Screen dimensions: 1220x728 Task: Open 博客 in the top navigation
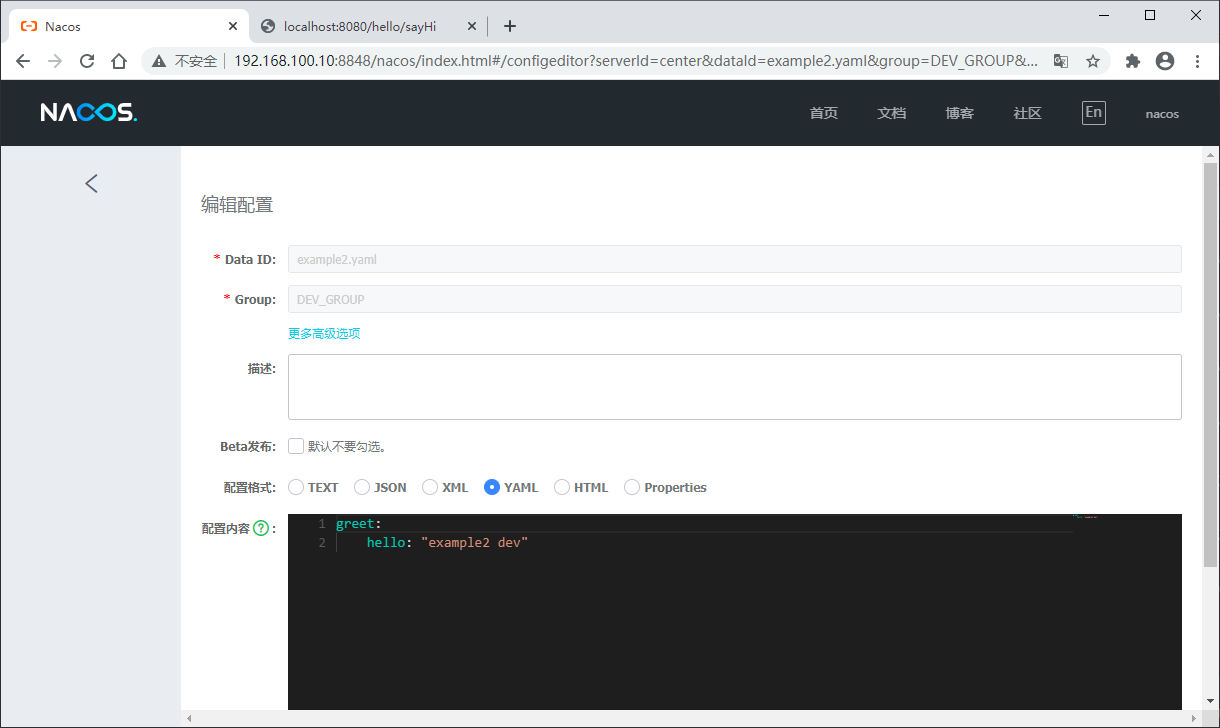pos(960,113)
